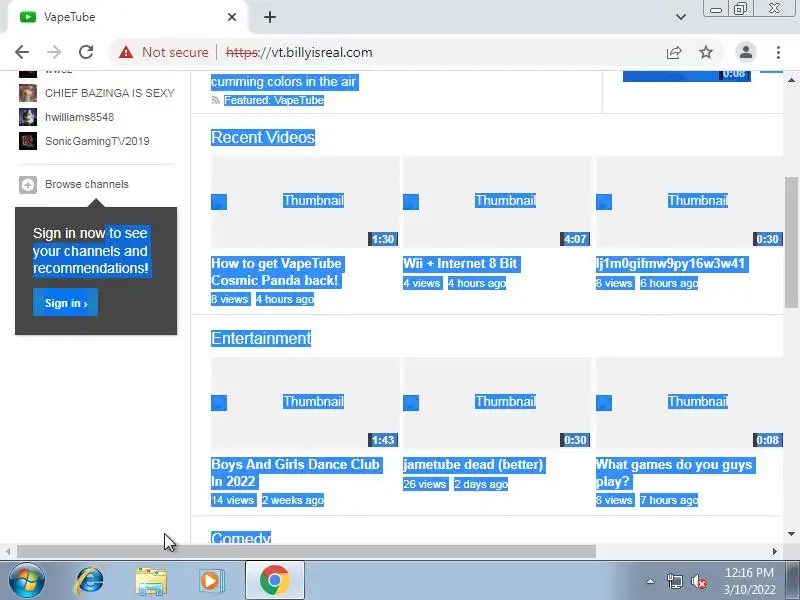Bookmark this page with the star icon
Viewport: 800px width, 600px height.
coord(706,52)
